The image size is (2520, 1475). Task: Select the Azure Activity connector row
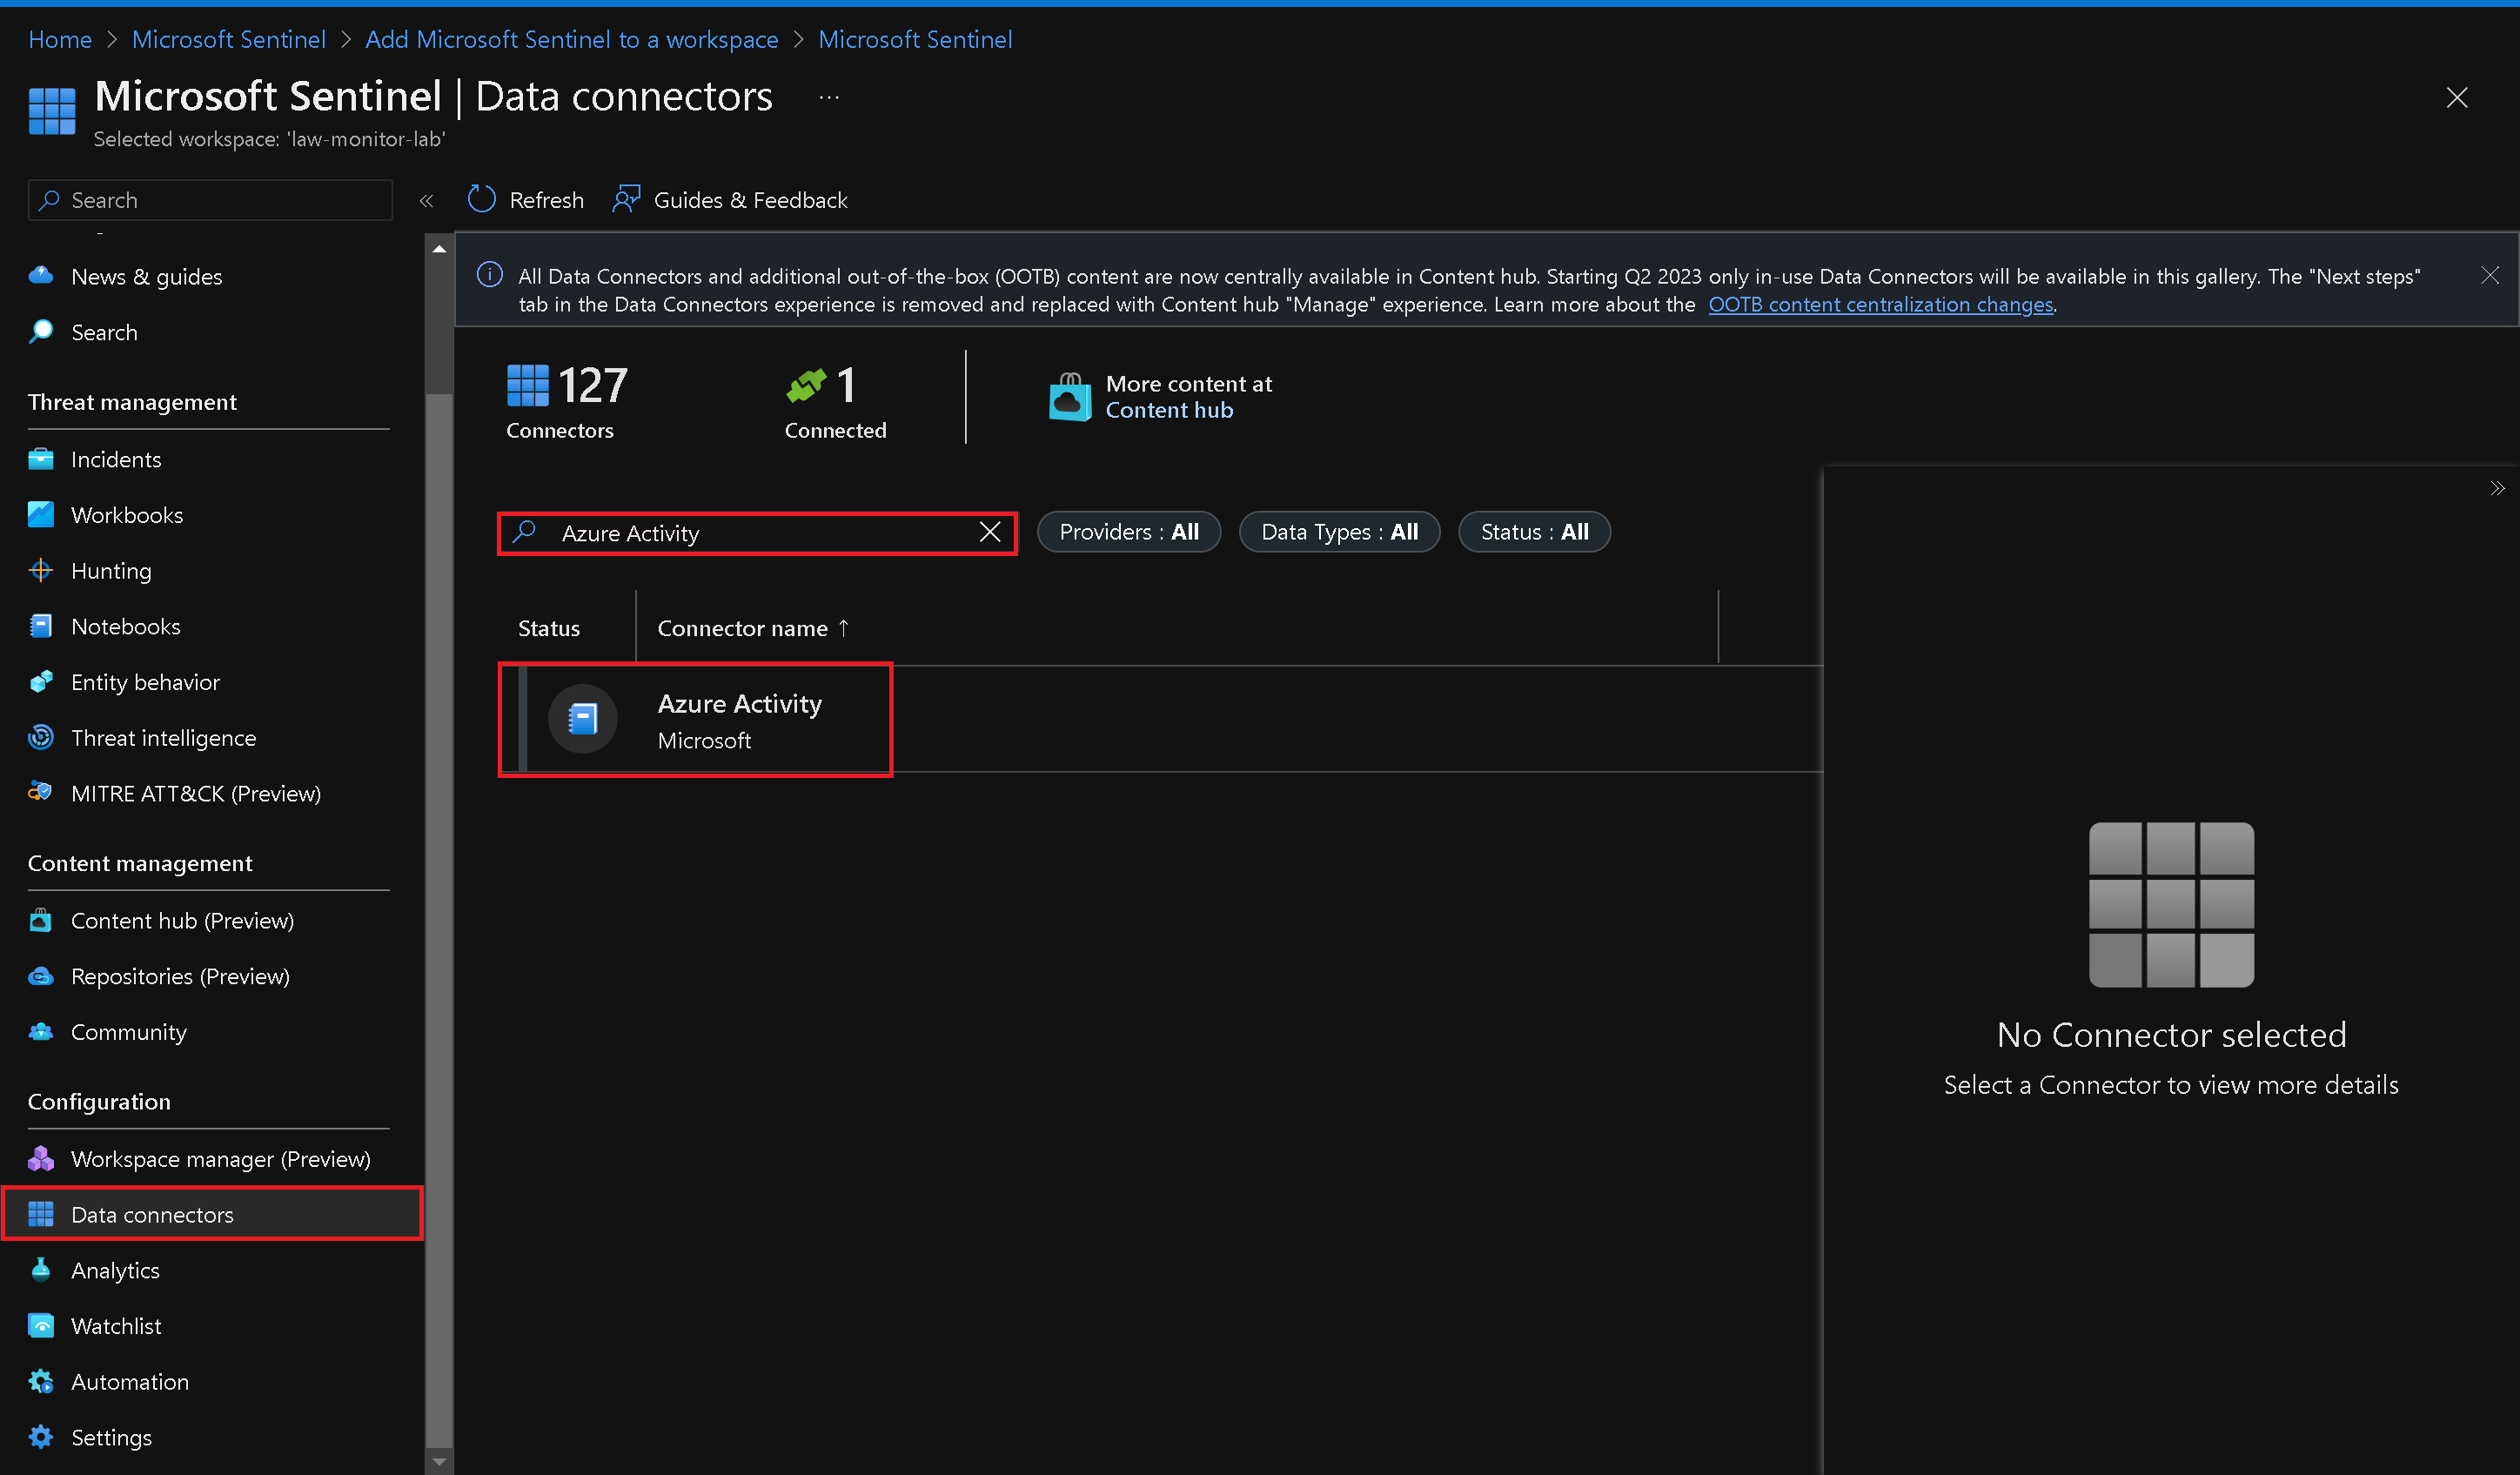1160,719
